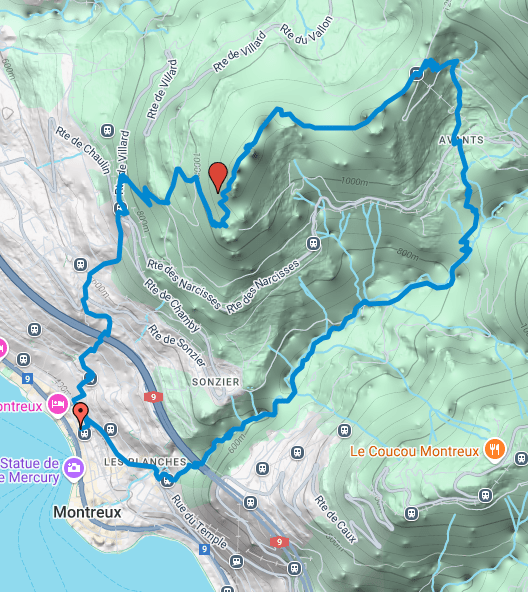
Task: Click the LES PLANCHES neighborhood label
Action: click(145, 462)
